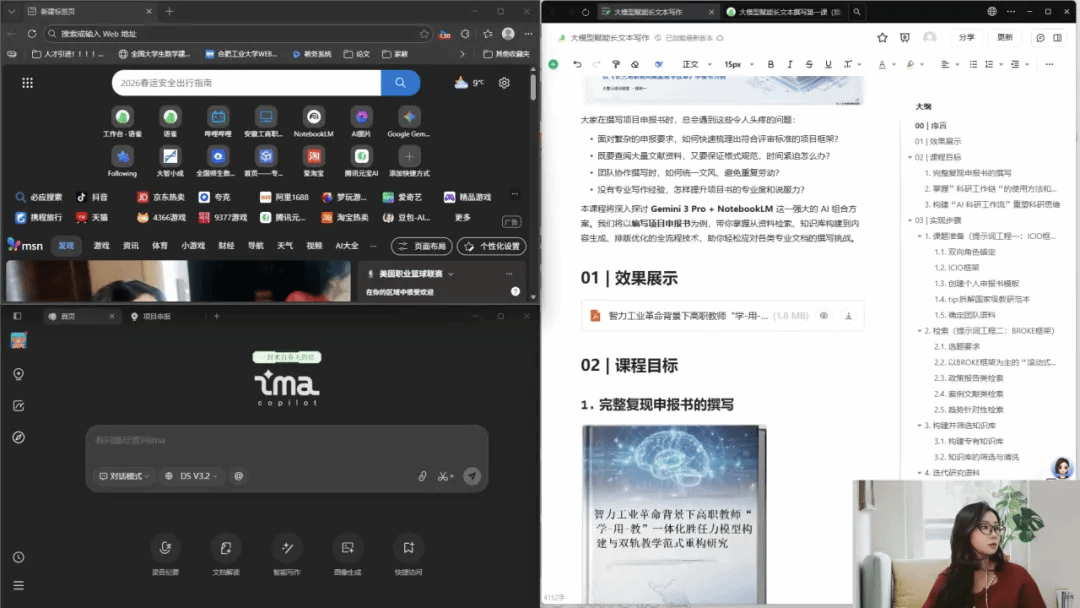Image resolution: width=1080 pixels, height=608 pixels.
Task: Click the NotebookLM shortcut tile
Action: pos(313,118)
